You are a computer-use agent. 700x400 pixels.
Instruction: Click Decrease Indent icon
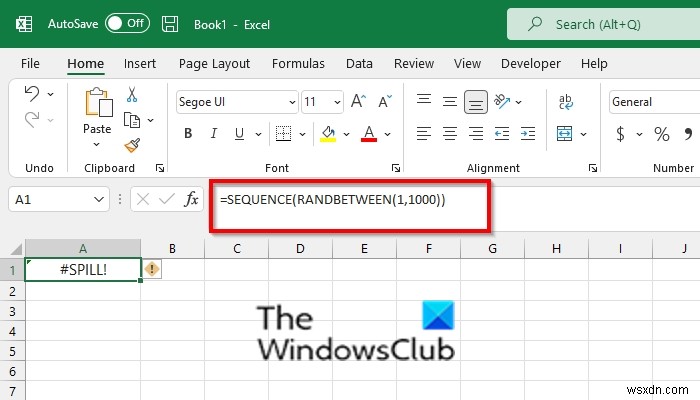click(x=502, y=133)
